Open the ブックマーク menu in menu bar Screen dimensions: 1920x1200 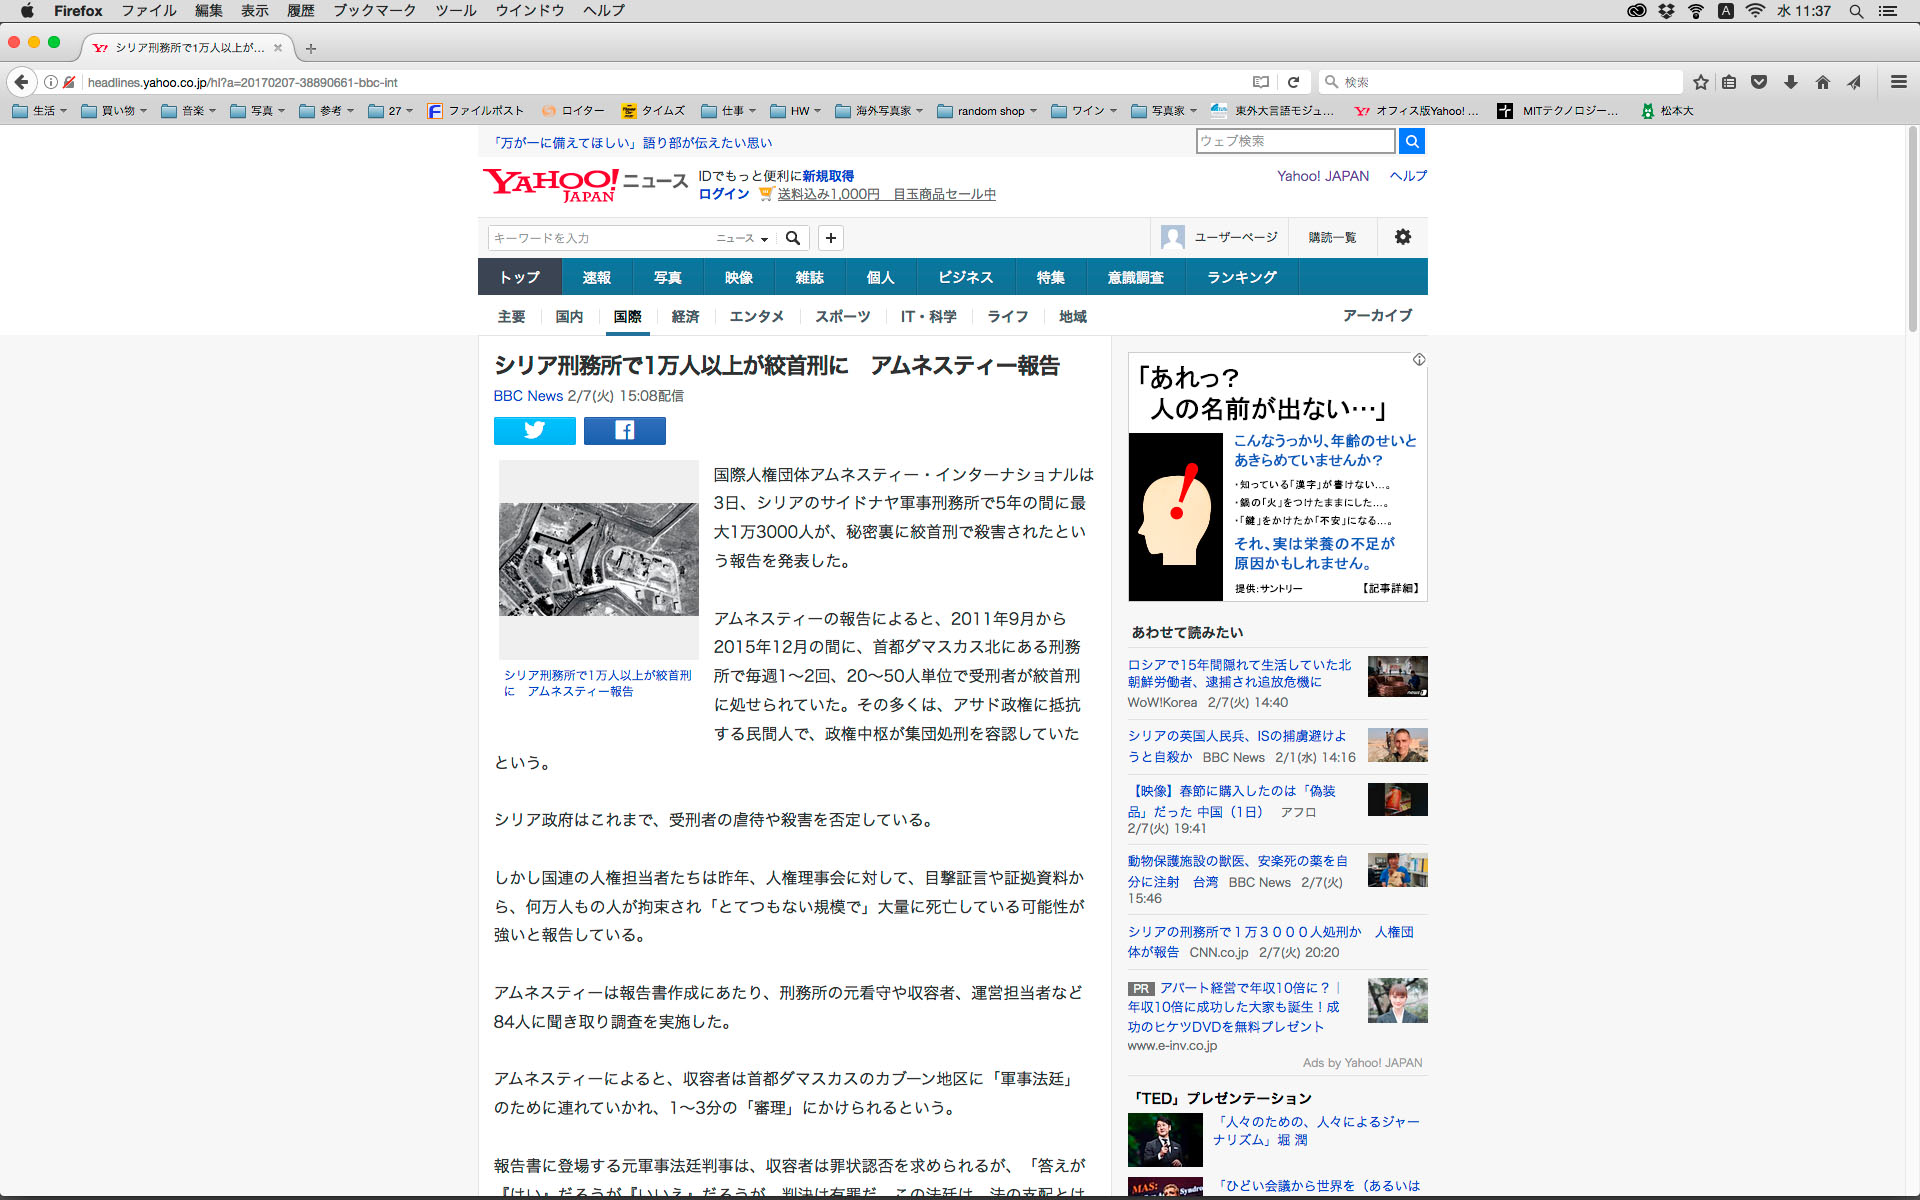374,11
